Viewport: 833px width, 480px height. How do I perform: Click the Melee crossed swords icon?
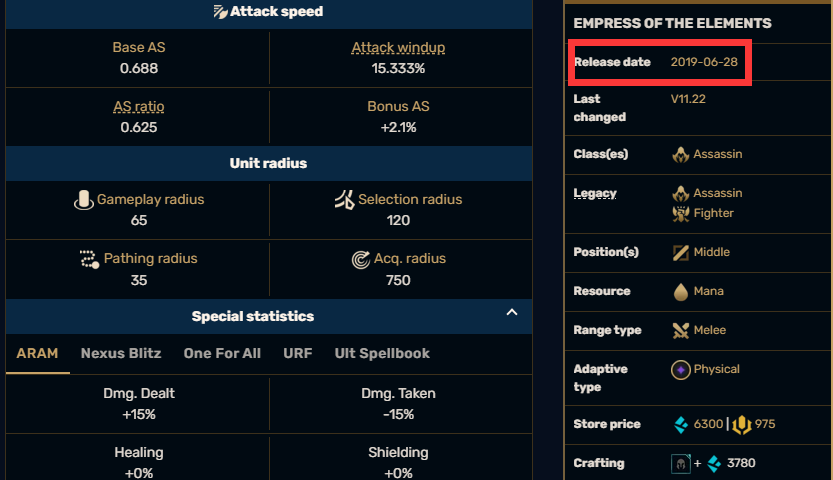point(681,330)
